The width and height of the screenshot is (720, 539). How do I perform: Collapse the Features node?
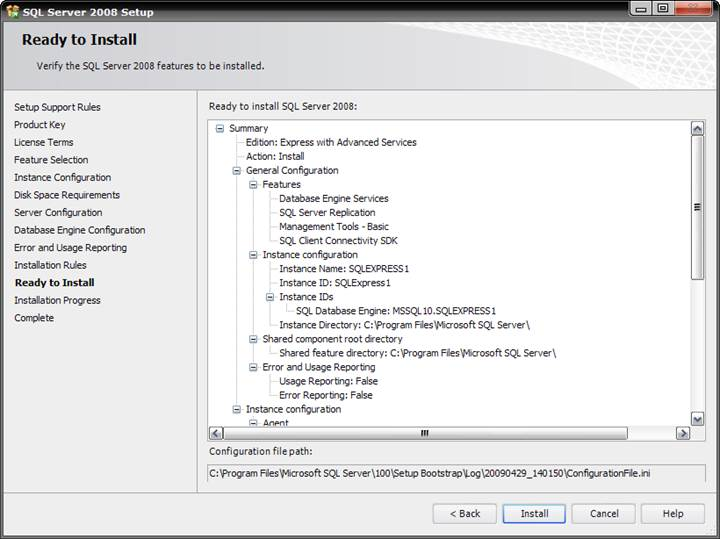tap(253, 185)
